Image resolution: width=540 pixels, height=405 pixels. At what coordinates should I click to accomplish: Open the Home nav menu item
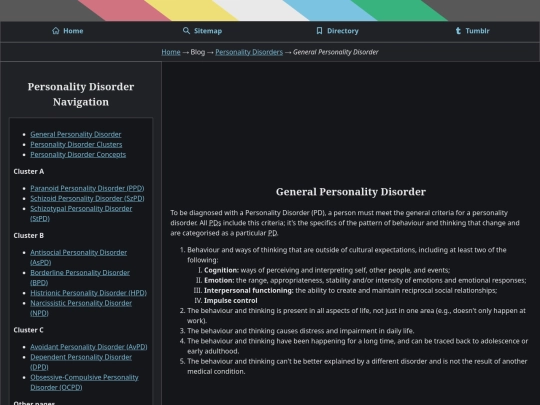pyautogui.click(x=68, y=31)
